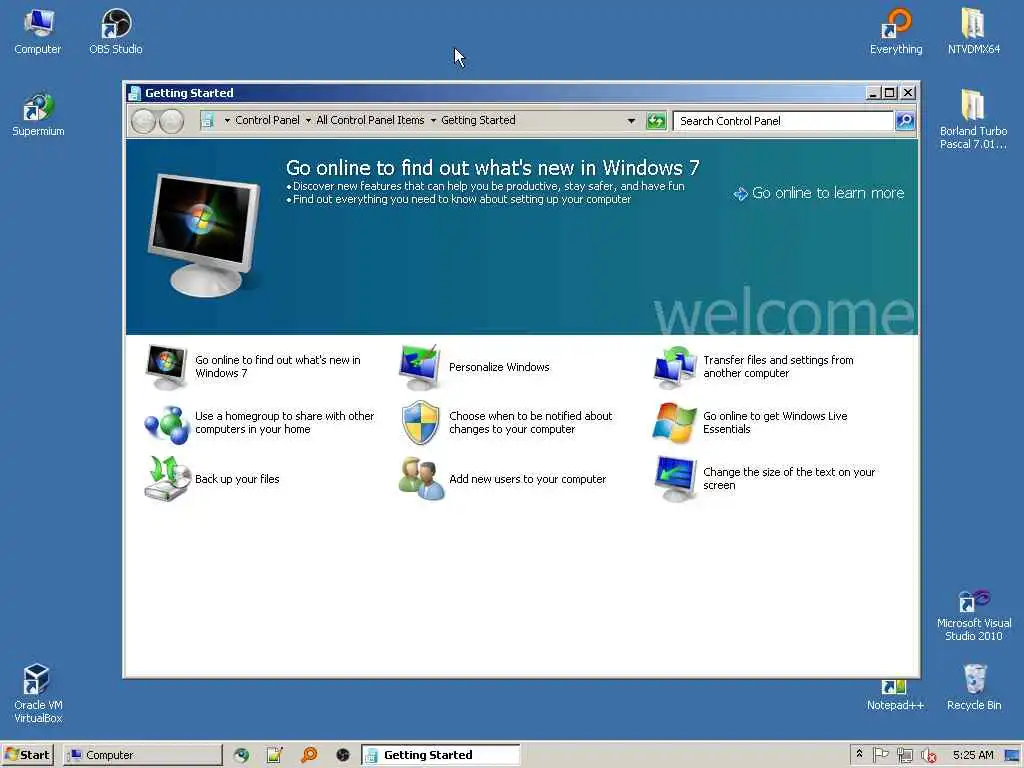Viewport: 1024px width, 768px height.
Task: Click the network tray icon
Action: coord(904,755)
